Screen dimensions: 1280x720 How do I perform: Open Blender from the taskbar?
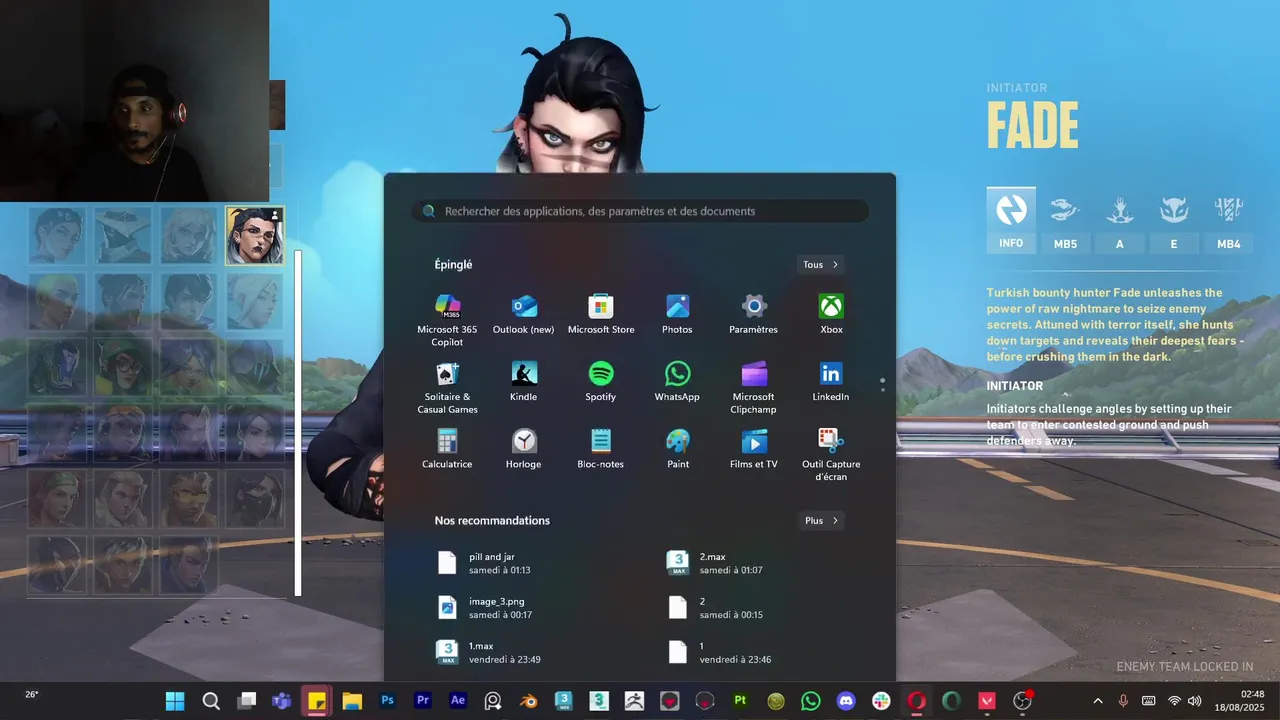coord(528,701)
